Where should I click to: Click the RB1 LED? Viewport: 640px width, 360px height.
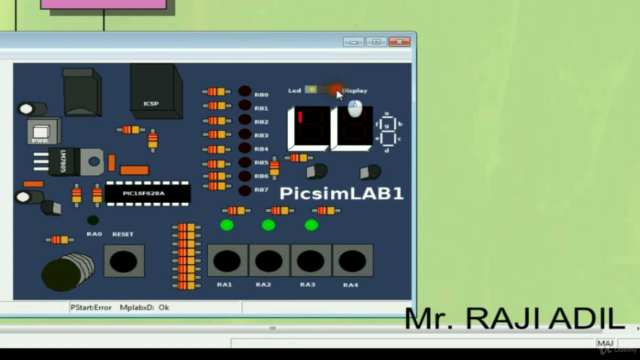click(244, 105)
